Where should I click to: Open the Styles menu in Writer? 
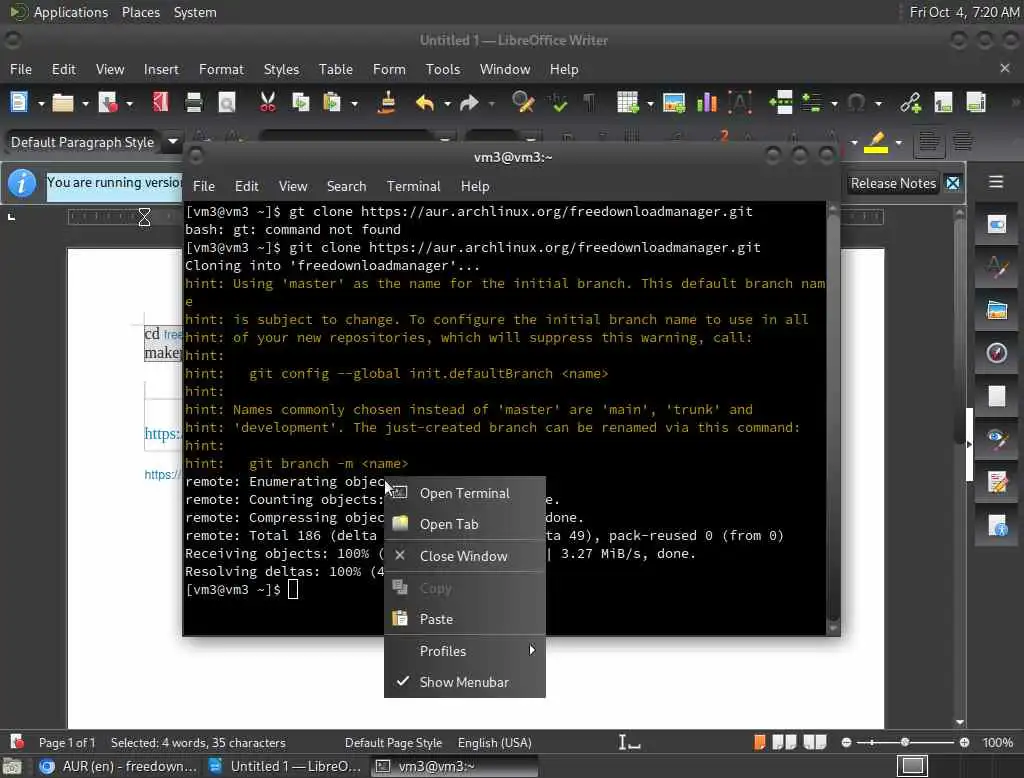tap(281, 69)
